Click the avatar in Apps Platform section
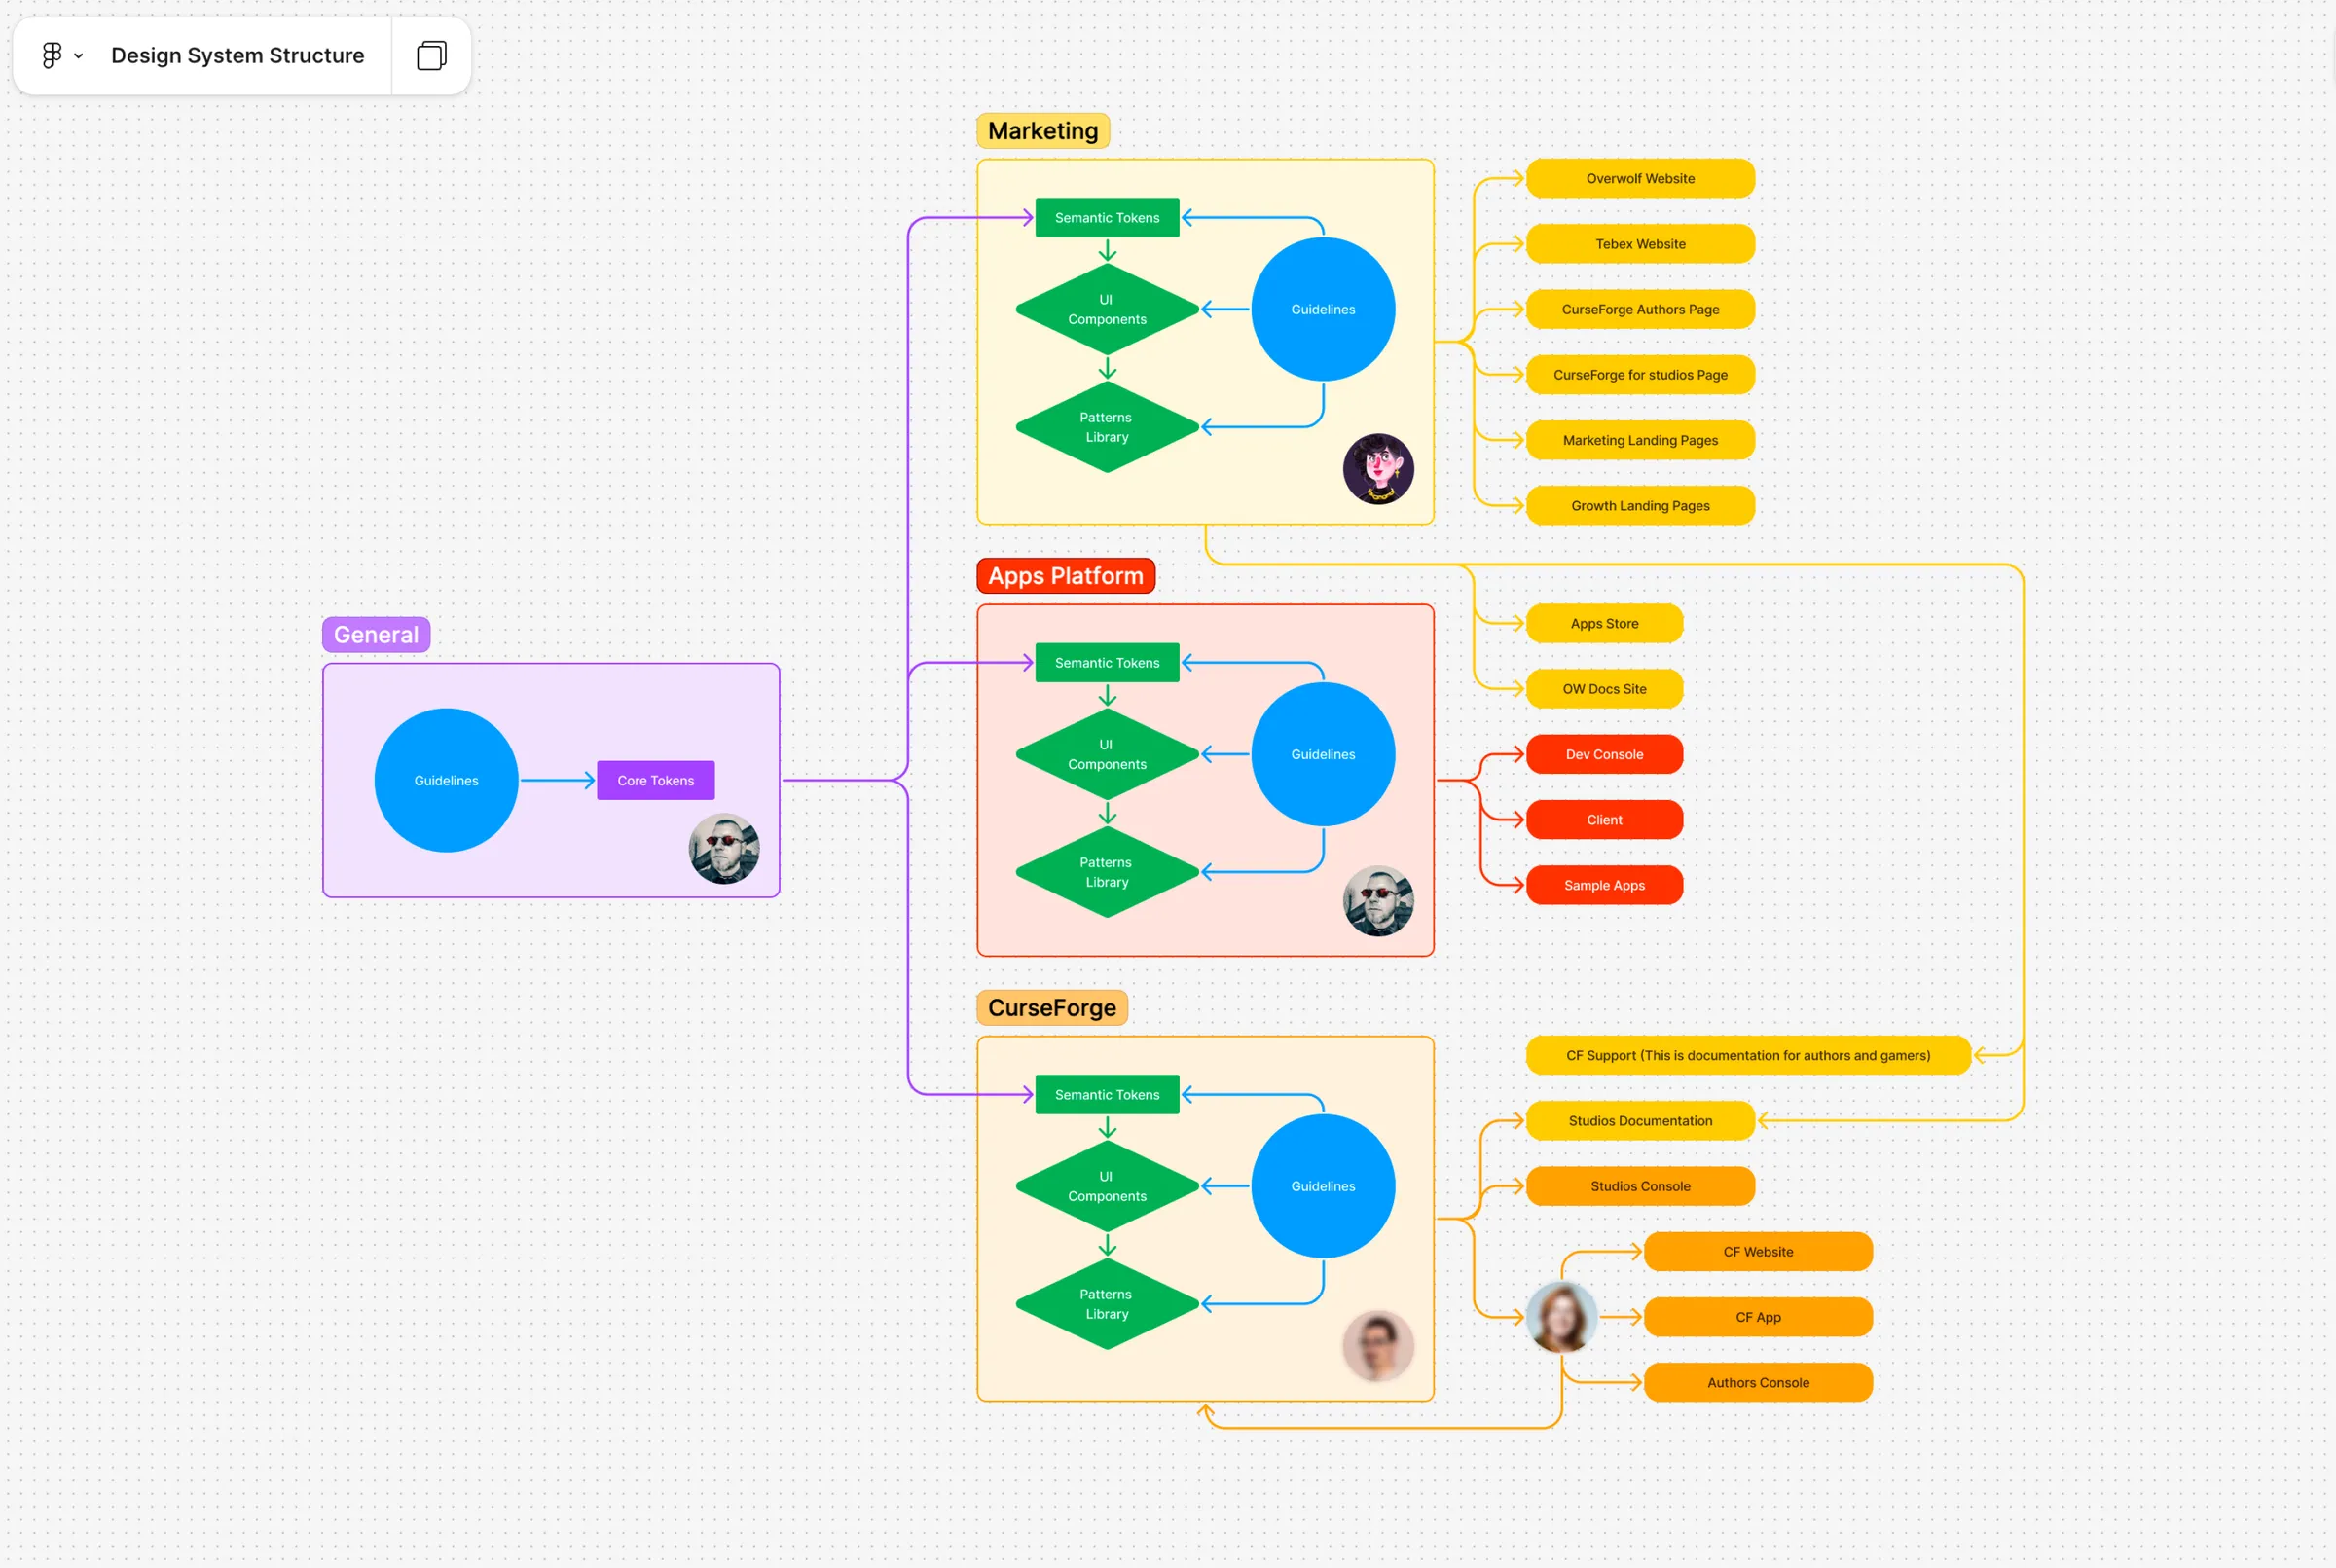 click(1379, 901)
